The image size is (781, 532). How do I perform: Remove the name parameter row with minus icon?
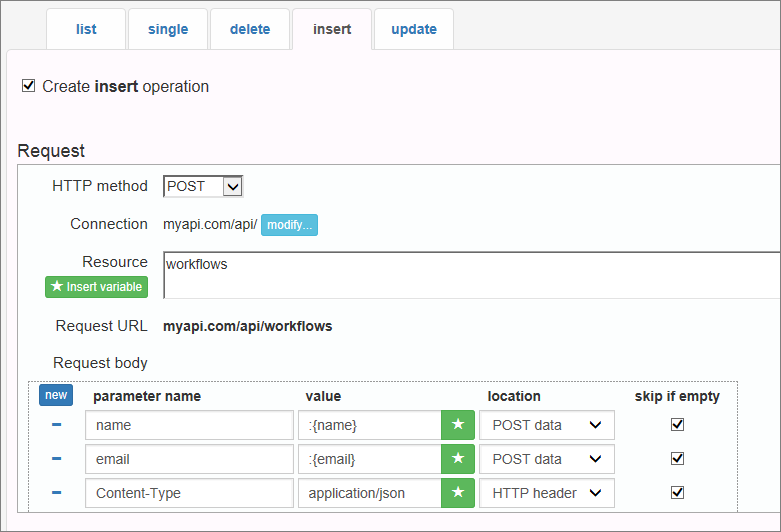point(57,425)
